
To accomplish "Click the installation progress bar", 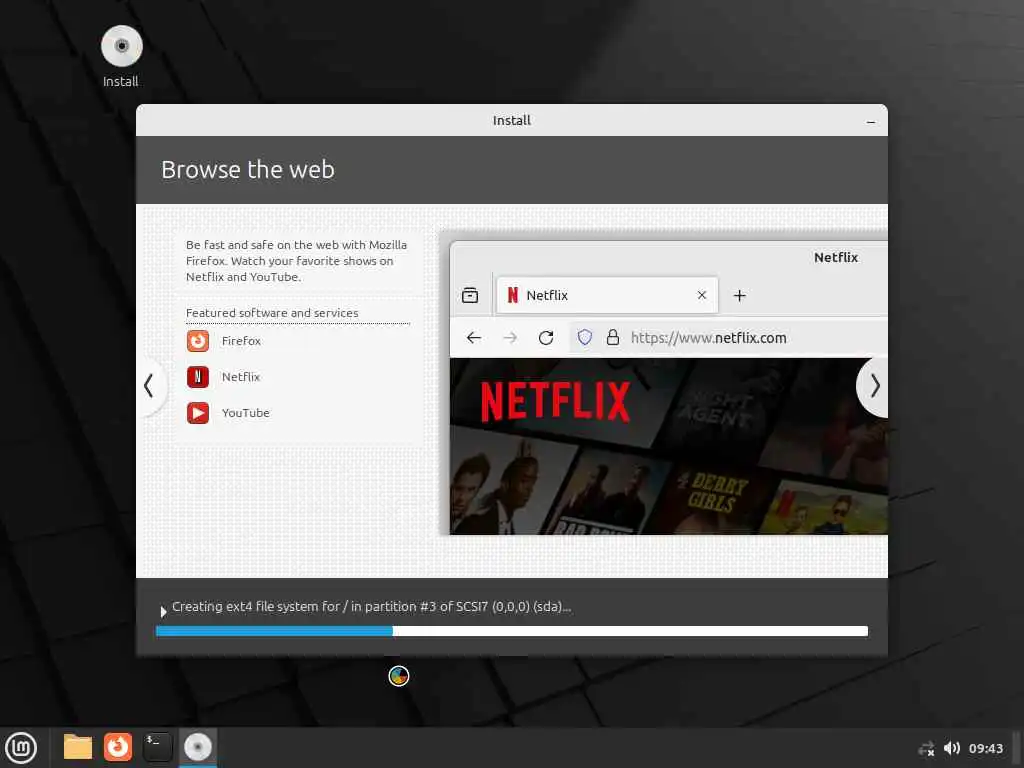I will (512, 631).
